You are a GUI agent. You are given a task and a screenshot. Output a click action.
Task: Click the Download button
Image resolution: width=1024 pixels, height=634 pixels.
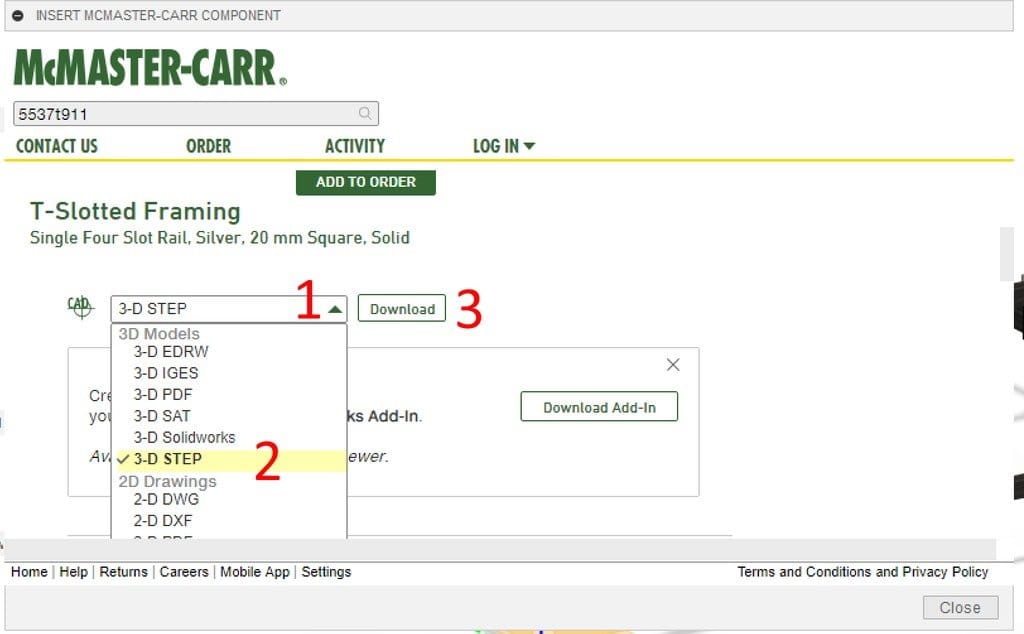[402, 309]
